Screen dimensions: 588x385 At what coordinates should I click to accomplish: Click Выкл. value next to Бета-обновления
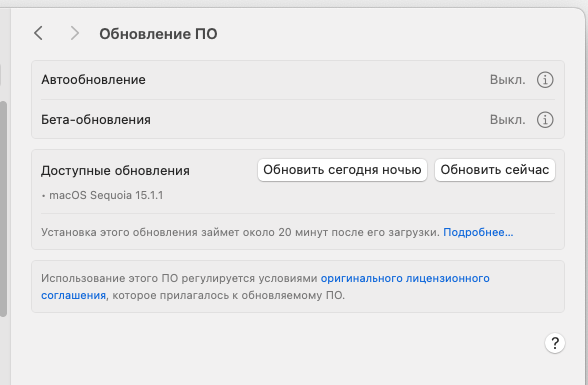(507, 120)
